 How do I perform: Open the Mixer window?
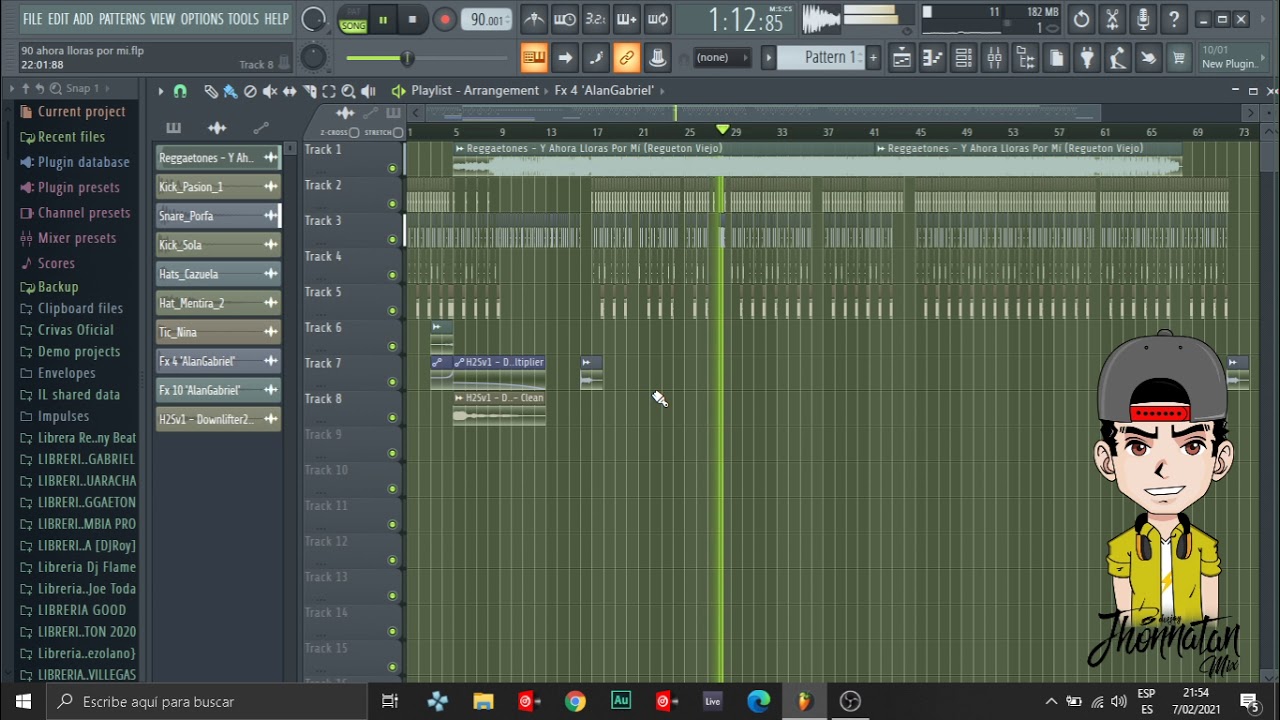pyautogui.click(x=994, y=58)
